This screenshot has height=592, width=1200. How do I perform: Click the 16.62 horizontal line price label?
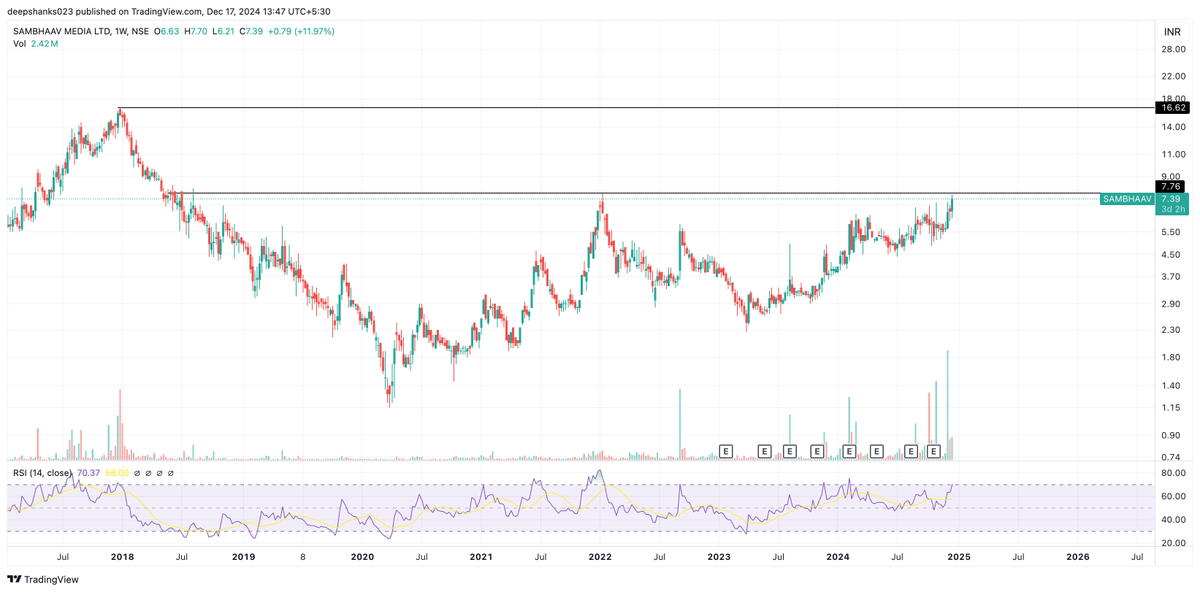[1171, 107]
